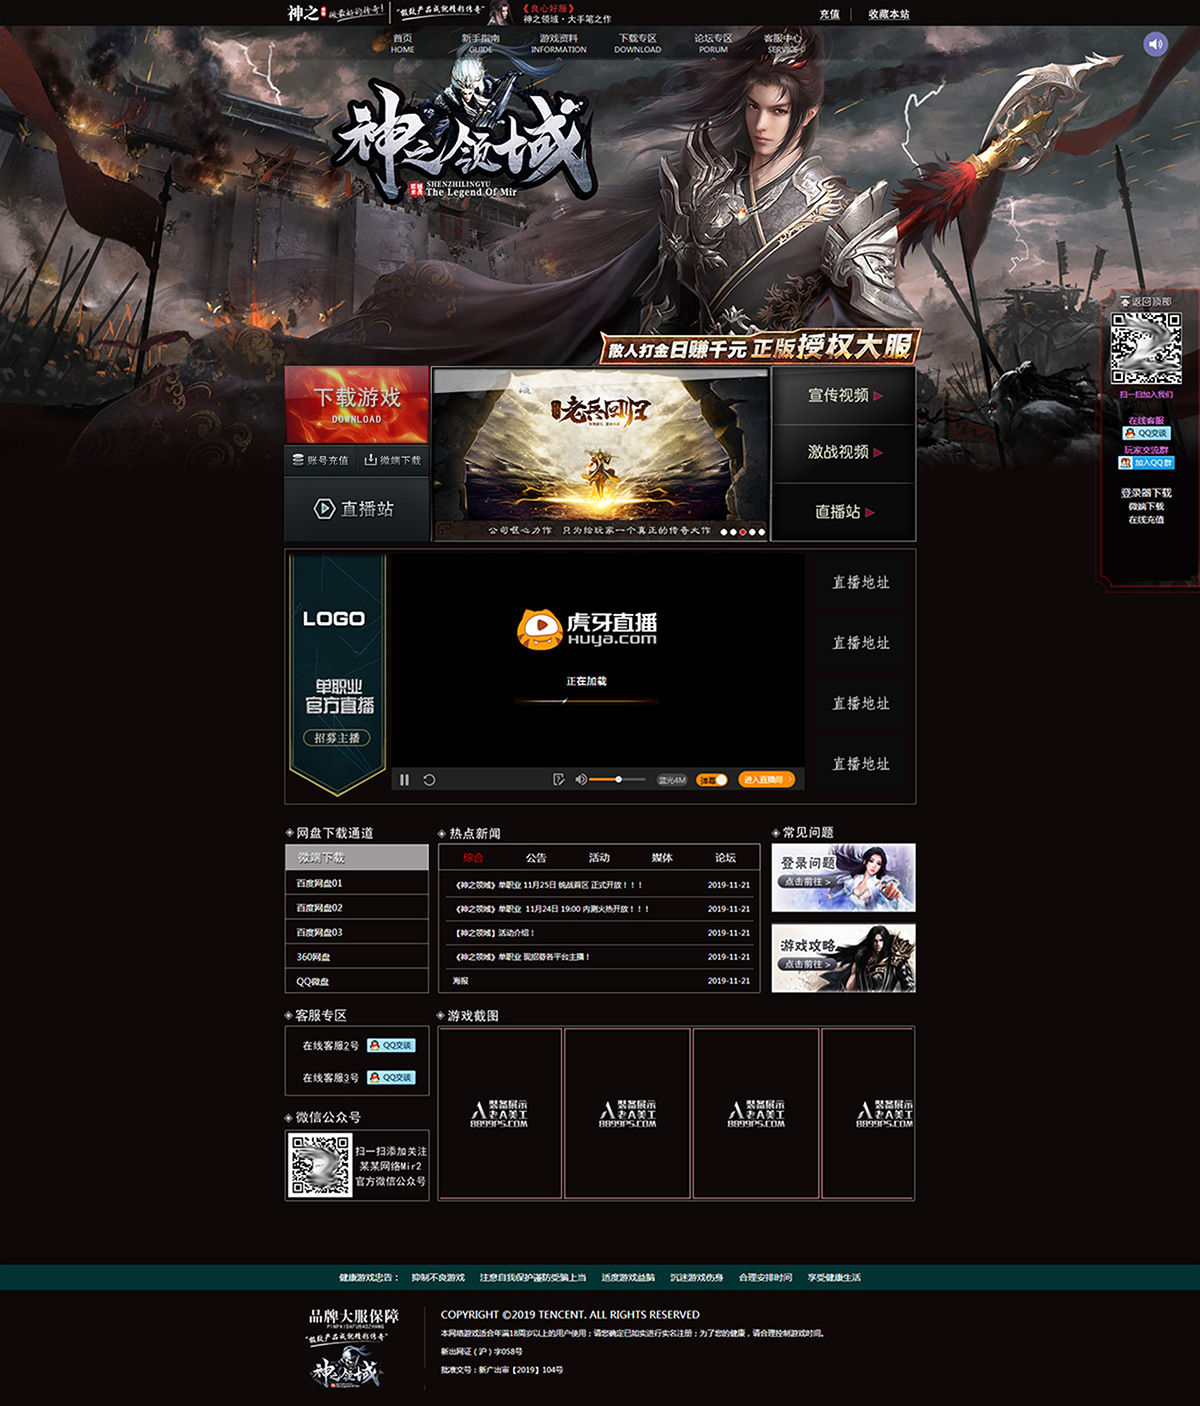Click 微端下载 with the download icon
1200x1406 pixels.
tap(393, 460)
